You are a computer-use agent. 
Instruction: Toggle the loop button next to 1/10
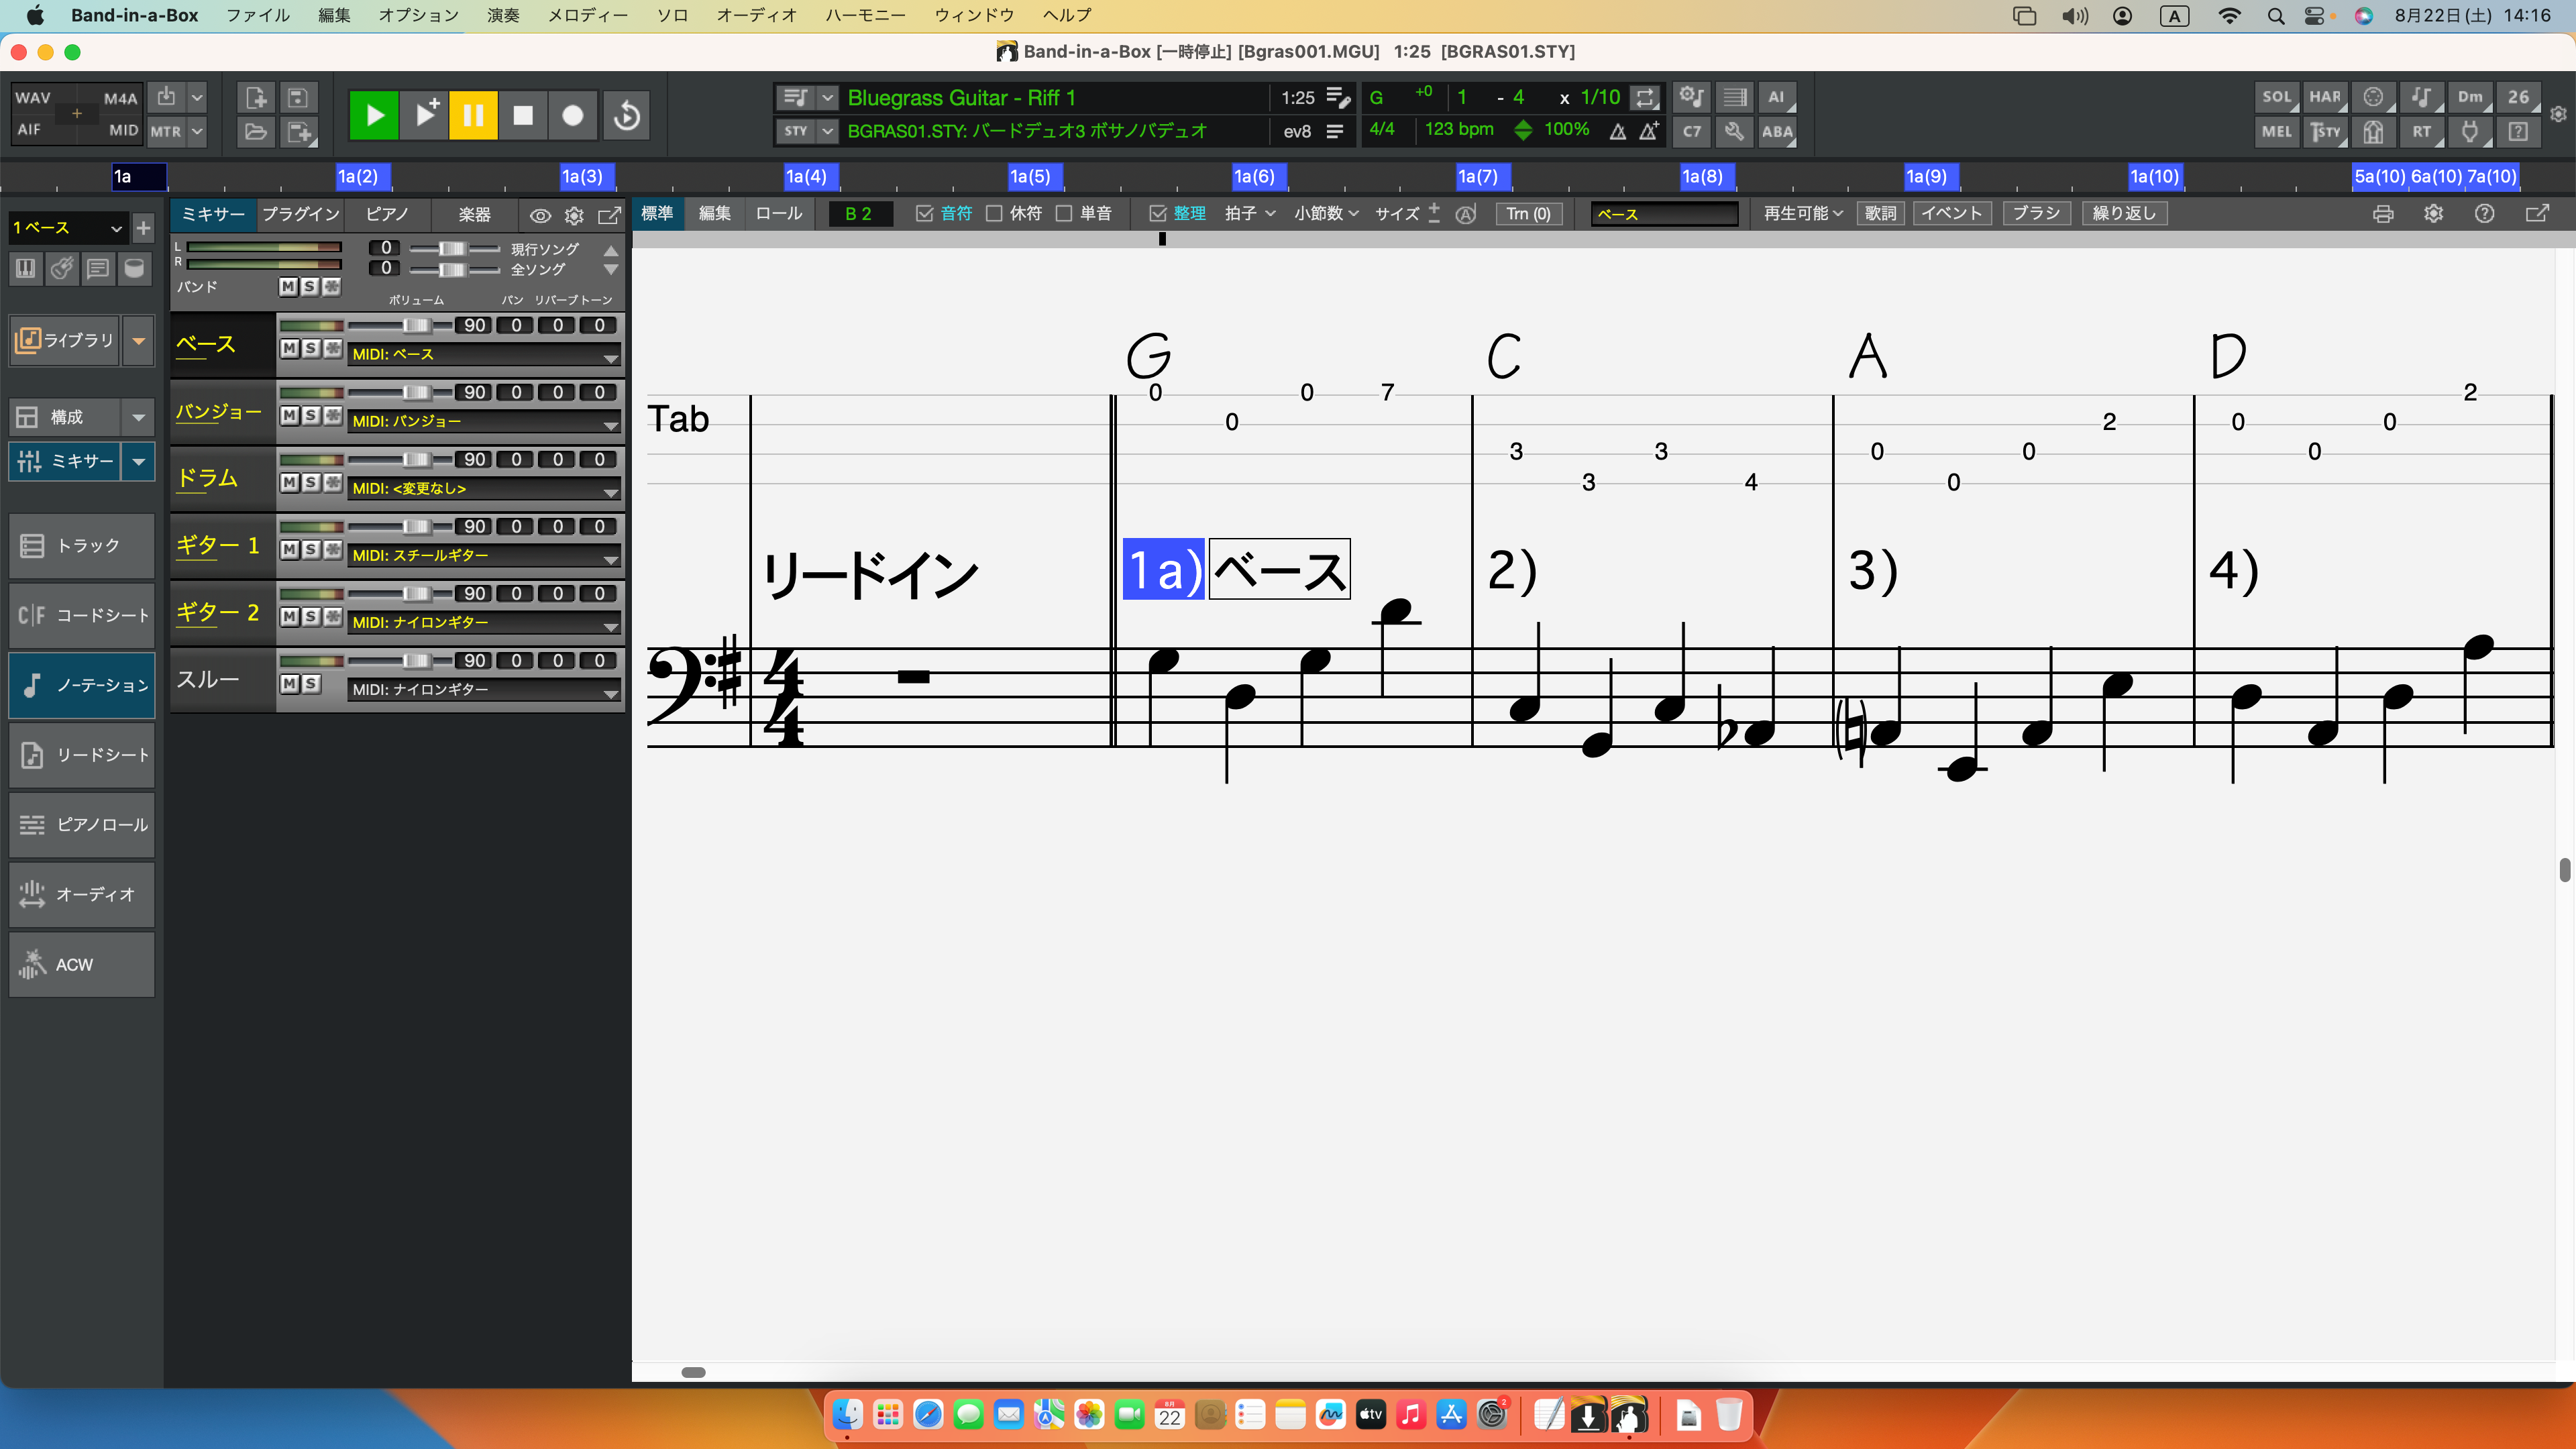(x=1645, y=97)
